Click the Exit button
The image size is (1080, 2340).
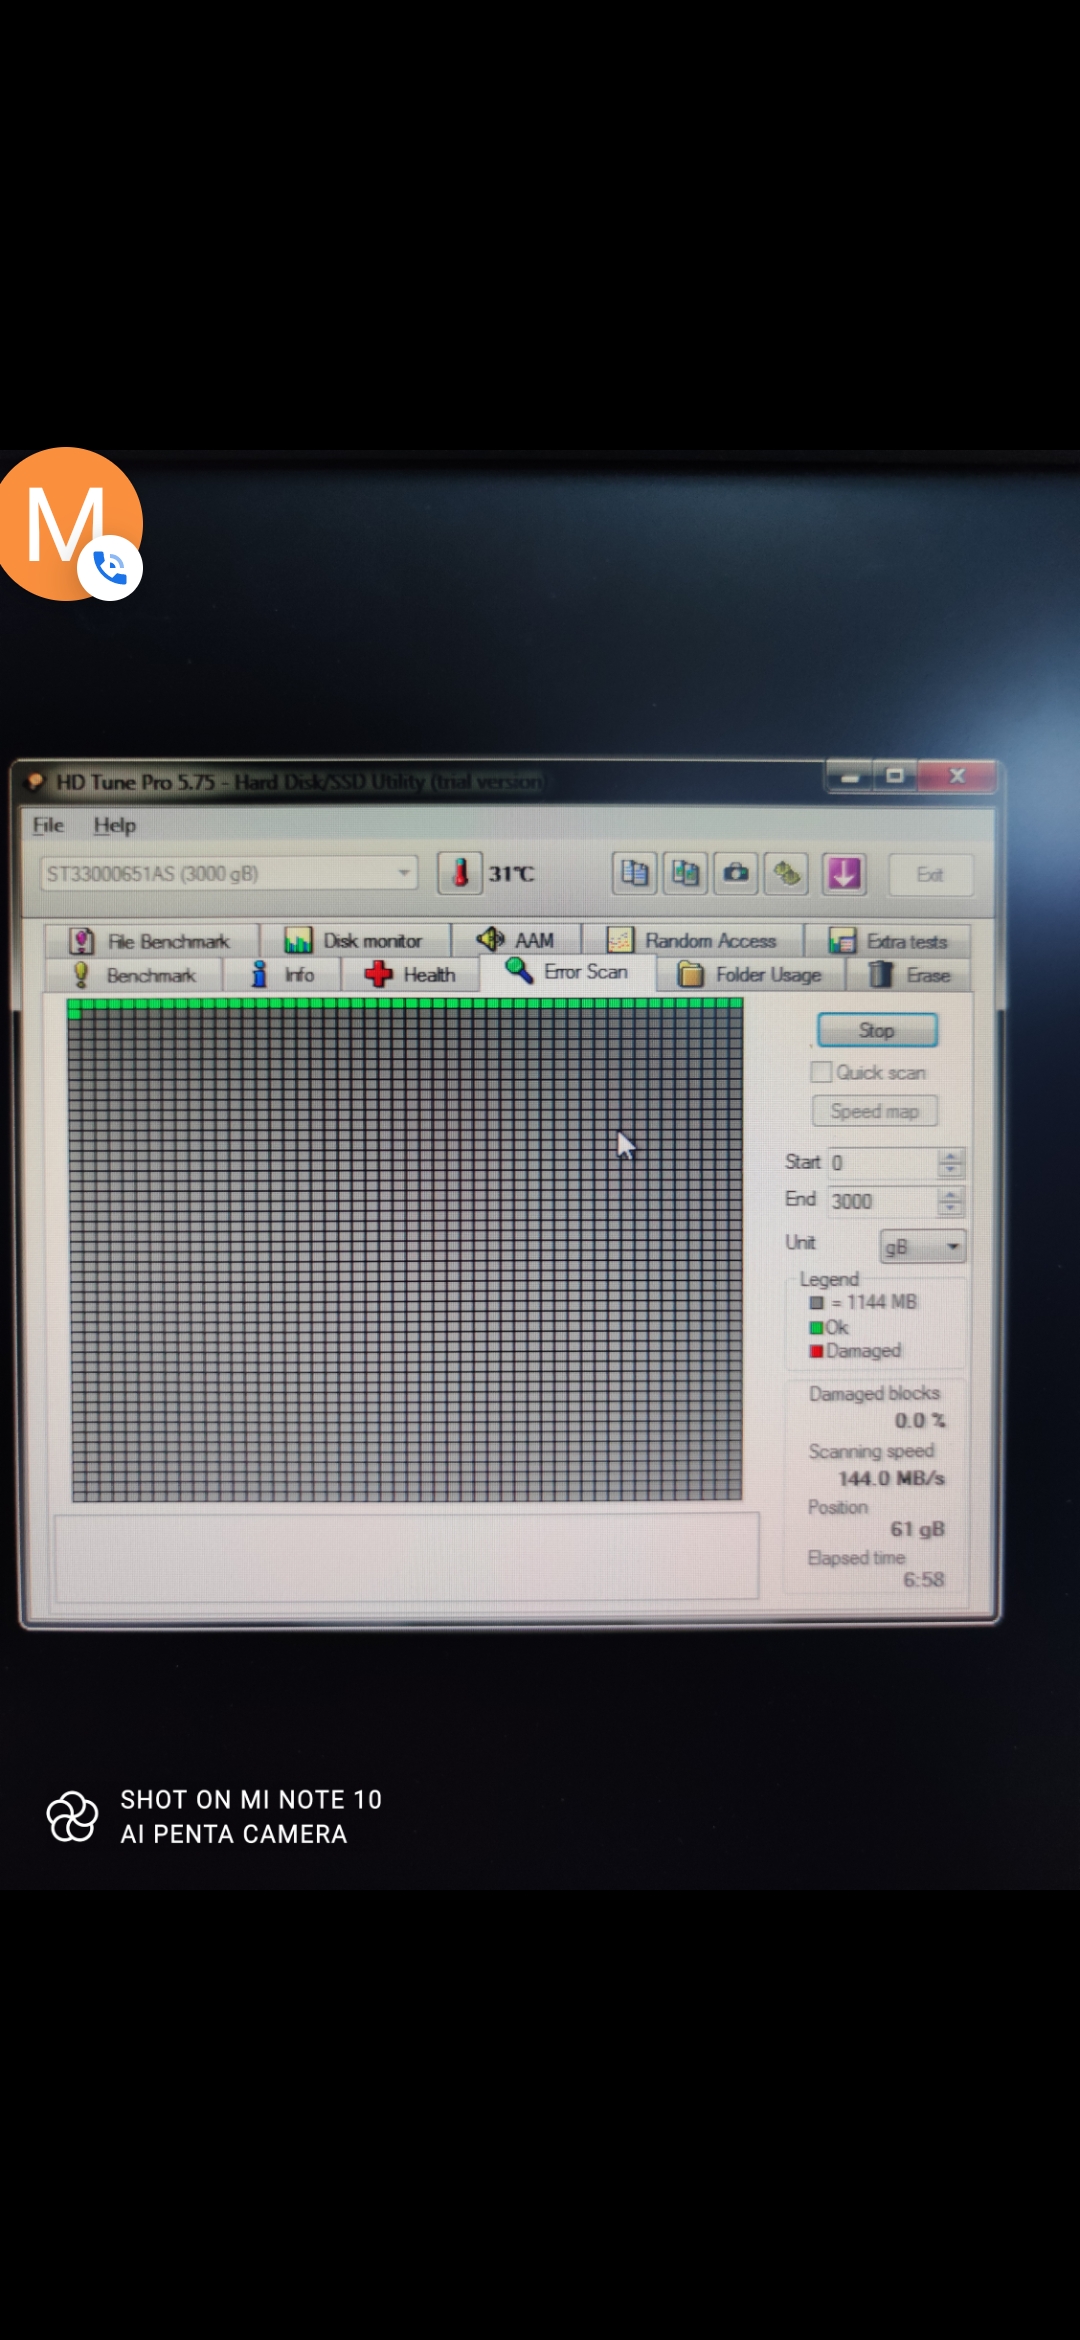pyautogui.click(x=930, y=874)
